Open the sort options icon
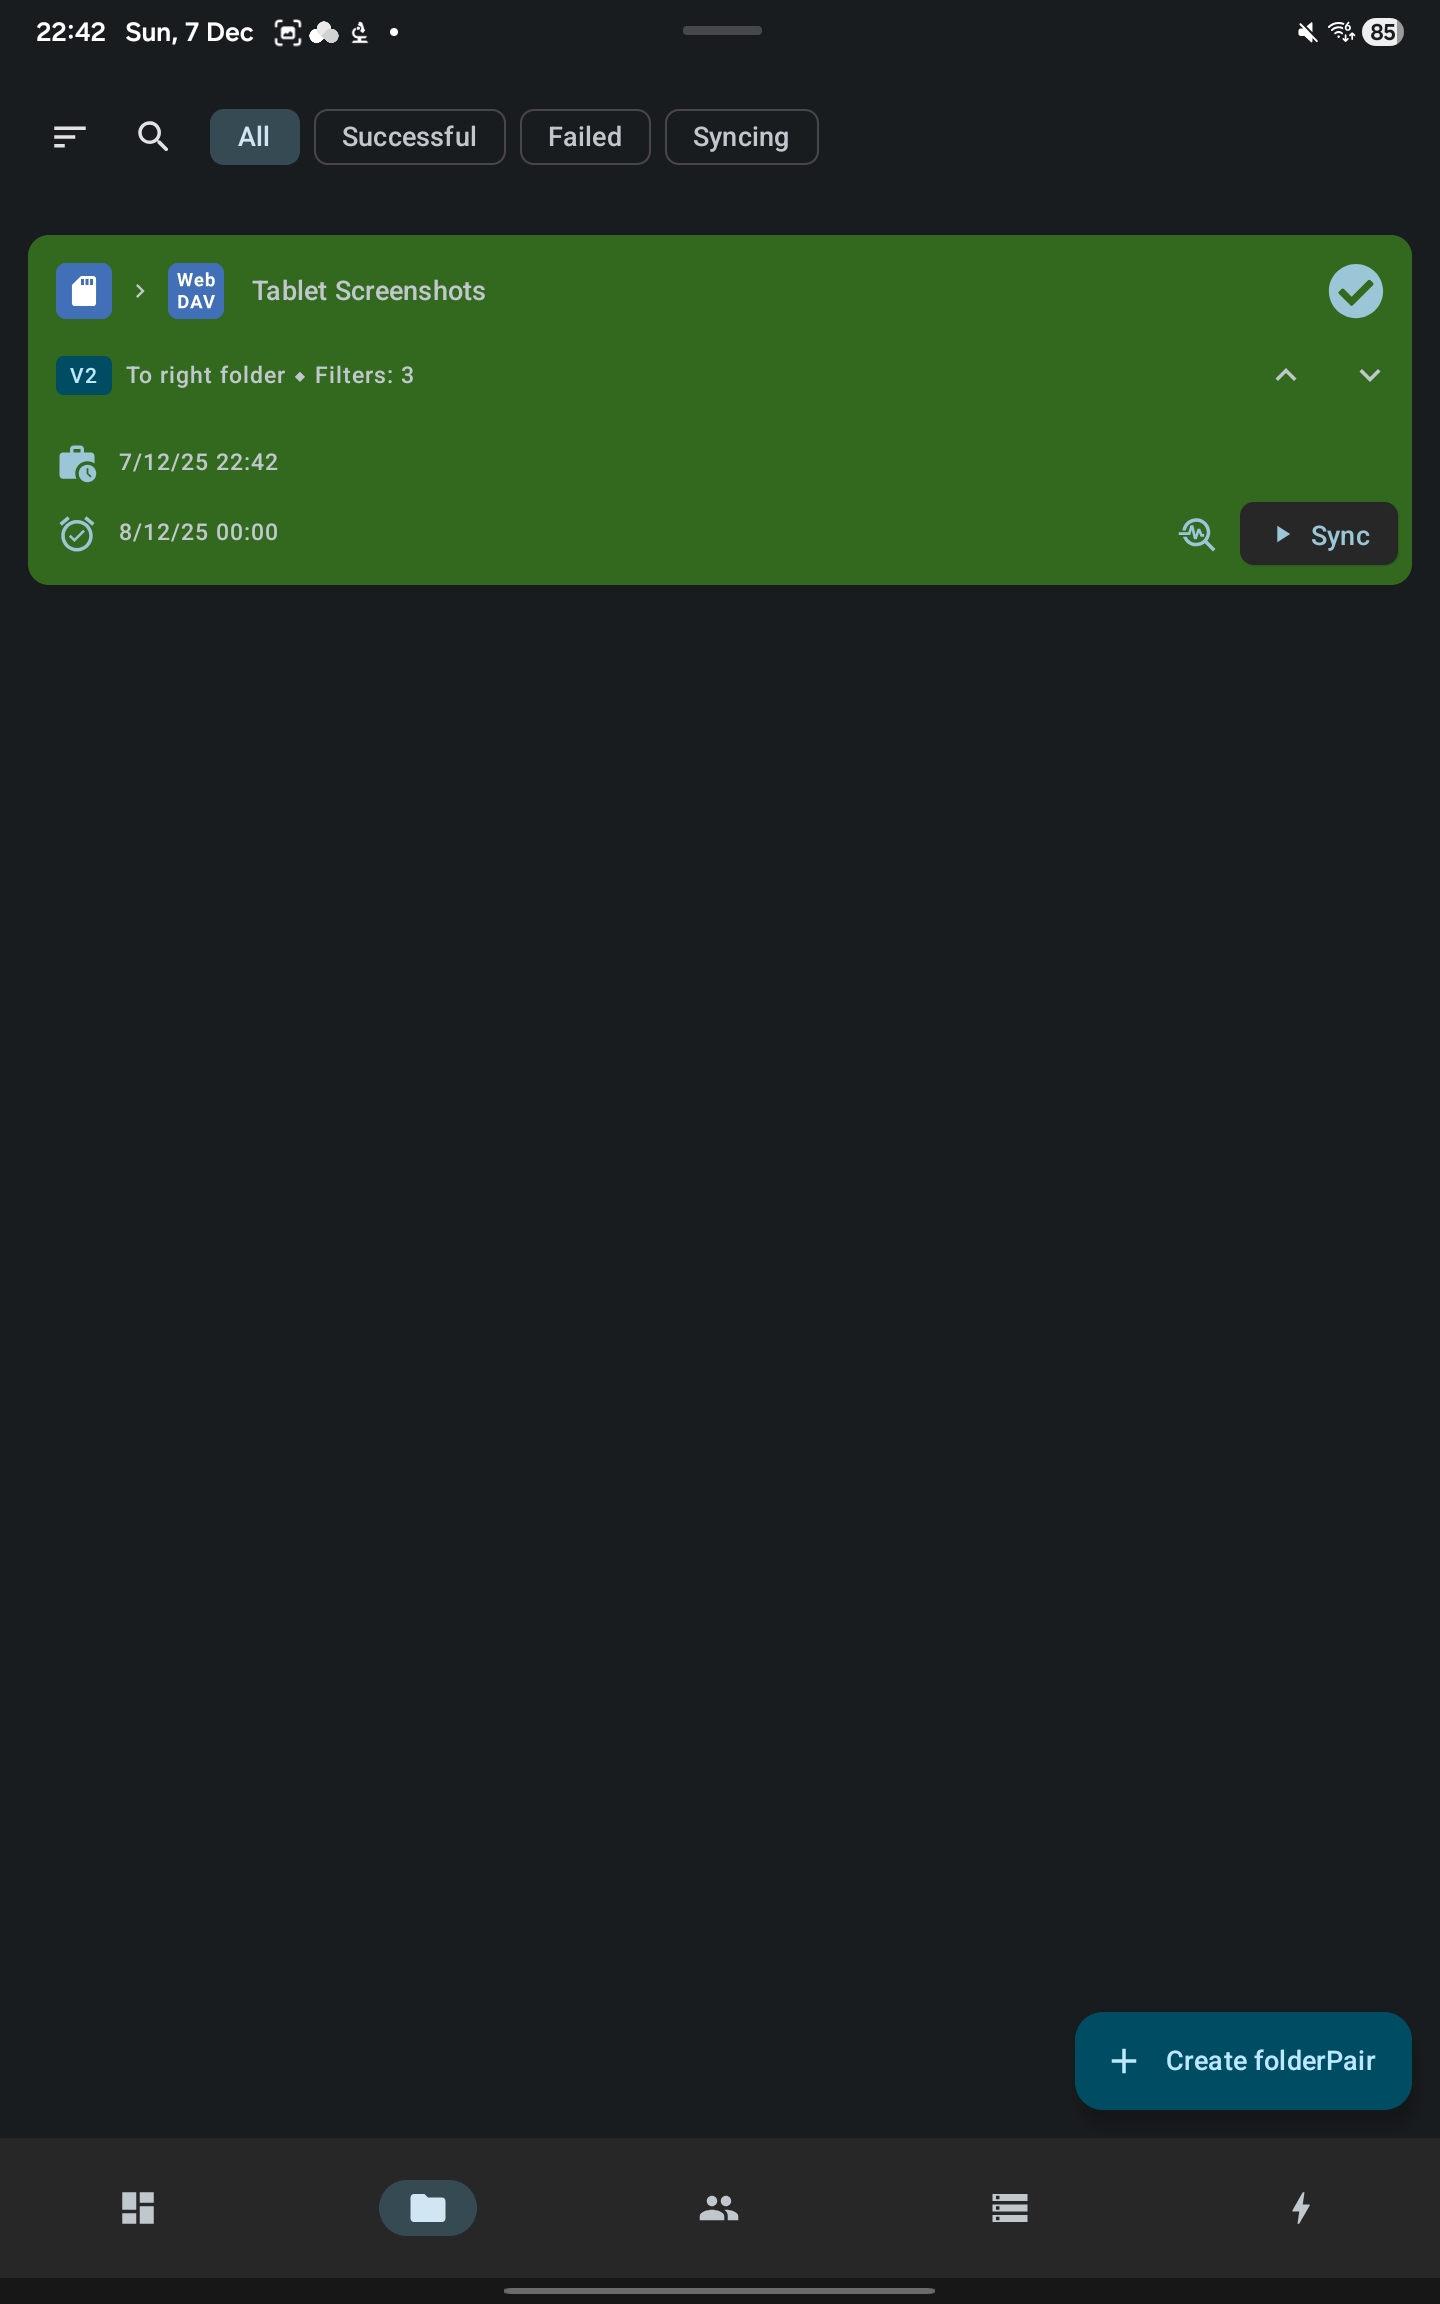Image resolution: width=1440 pixels, height=2304 pixels. [x=69, y=136]
